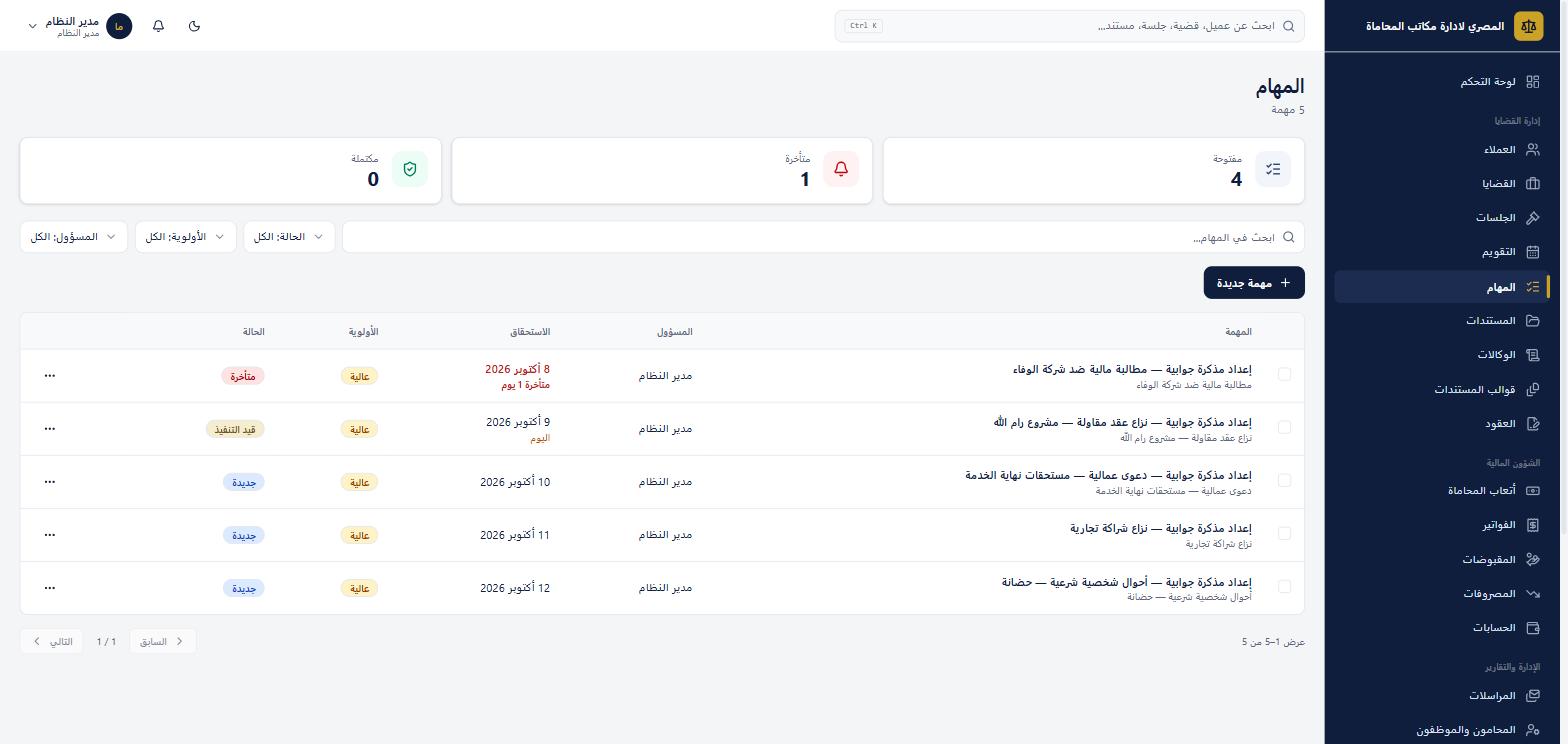Screen dimensions: 1568x744
Task: Click the scales of justice logo icon
Action: pos(1528,26)
